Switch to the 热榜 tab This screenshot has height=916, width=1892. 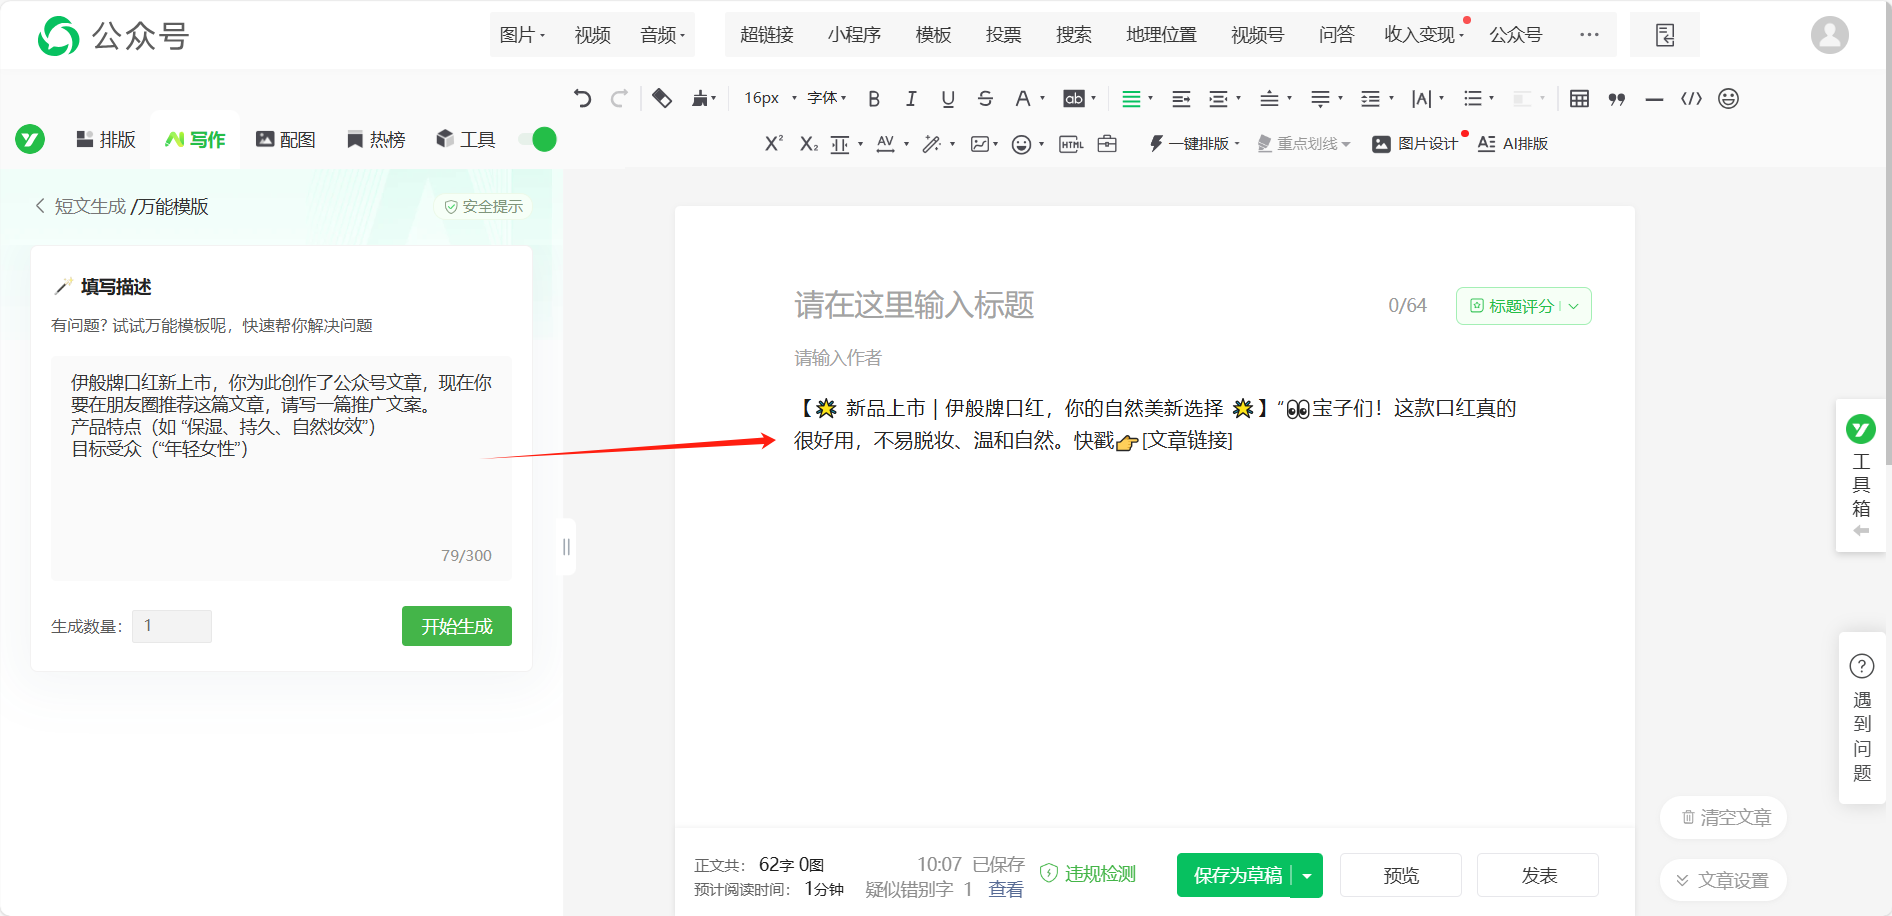[376, 139]
